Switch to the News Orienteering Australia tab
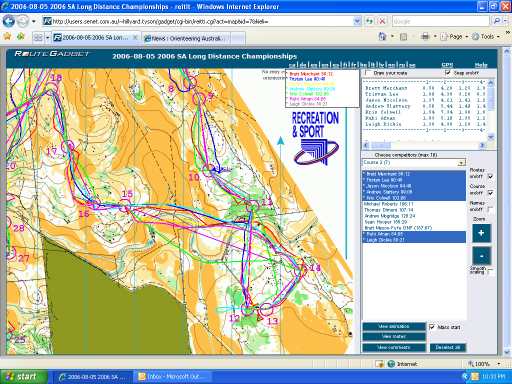This screenshot has height=384, width=512. (186, 38)
